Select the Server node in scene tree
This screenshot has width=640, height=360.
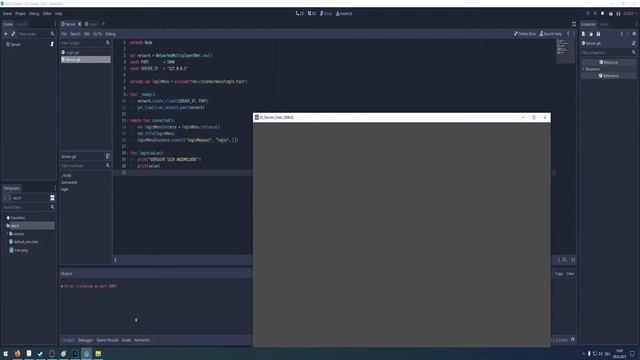tap(16, 44)
